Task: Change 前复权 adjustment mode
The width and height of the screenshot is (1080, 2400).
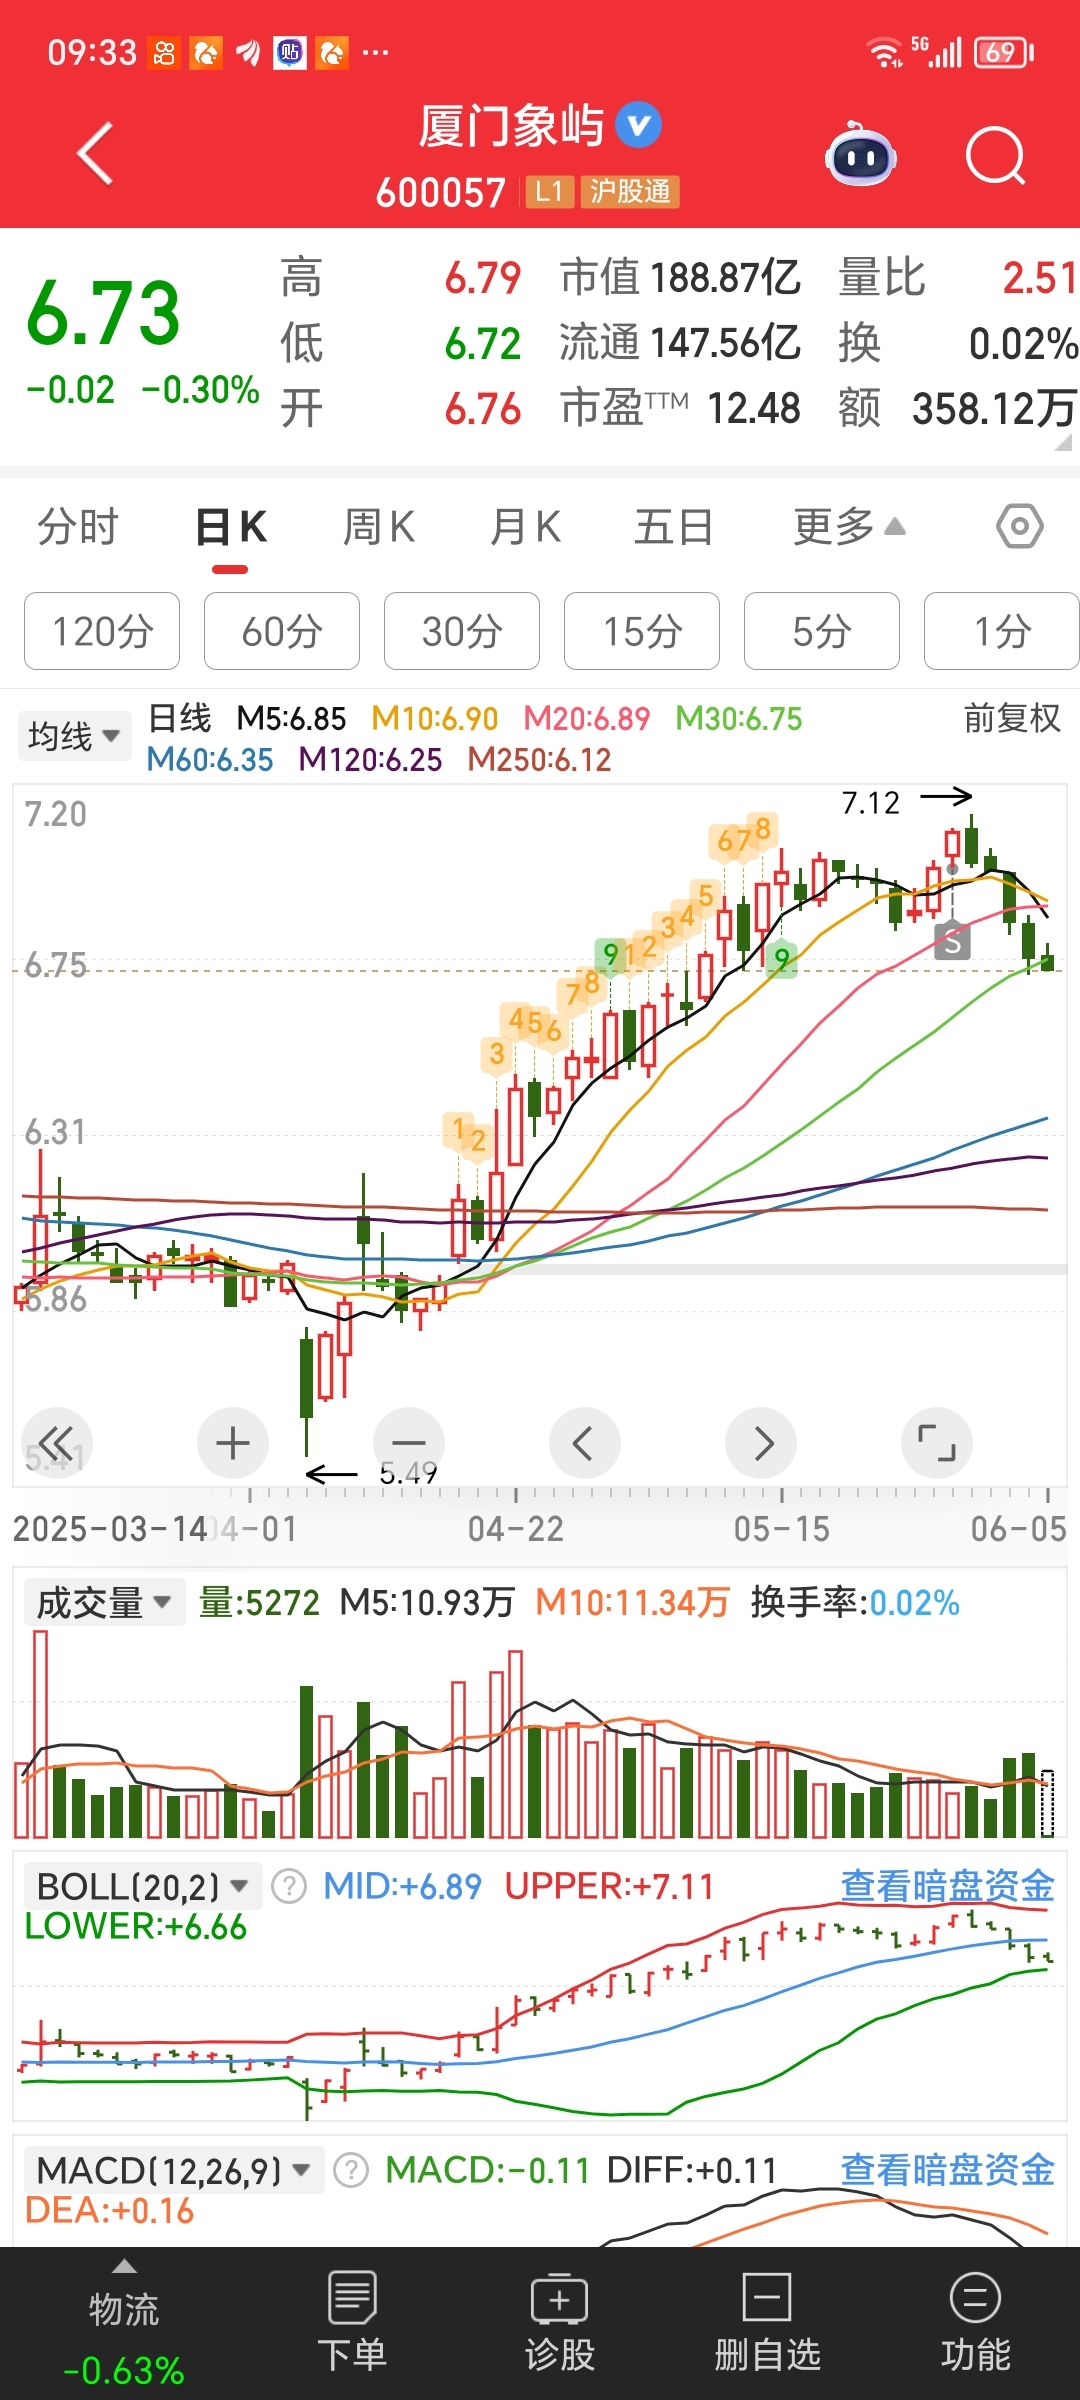Action: coord(1012,718)
